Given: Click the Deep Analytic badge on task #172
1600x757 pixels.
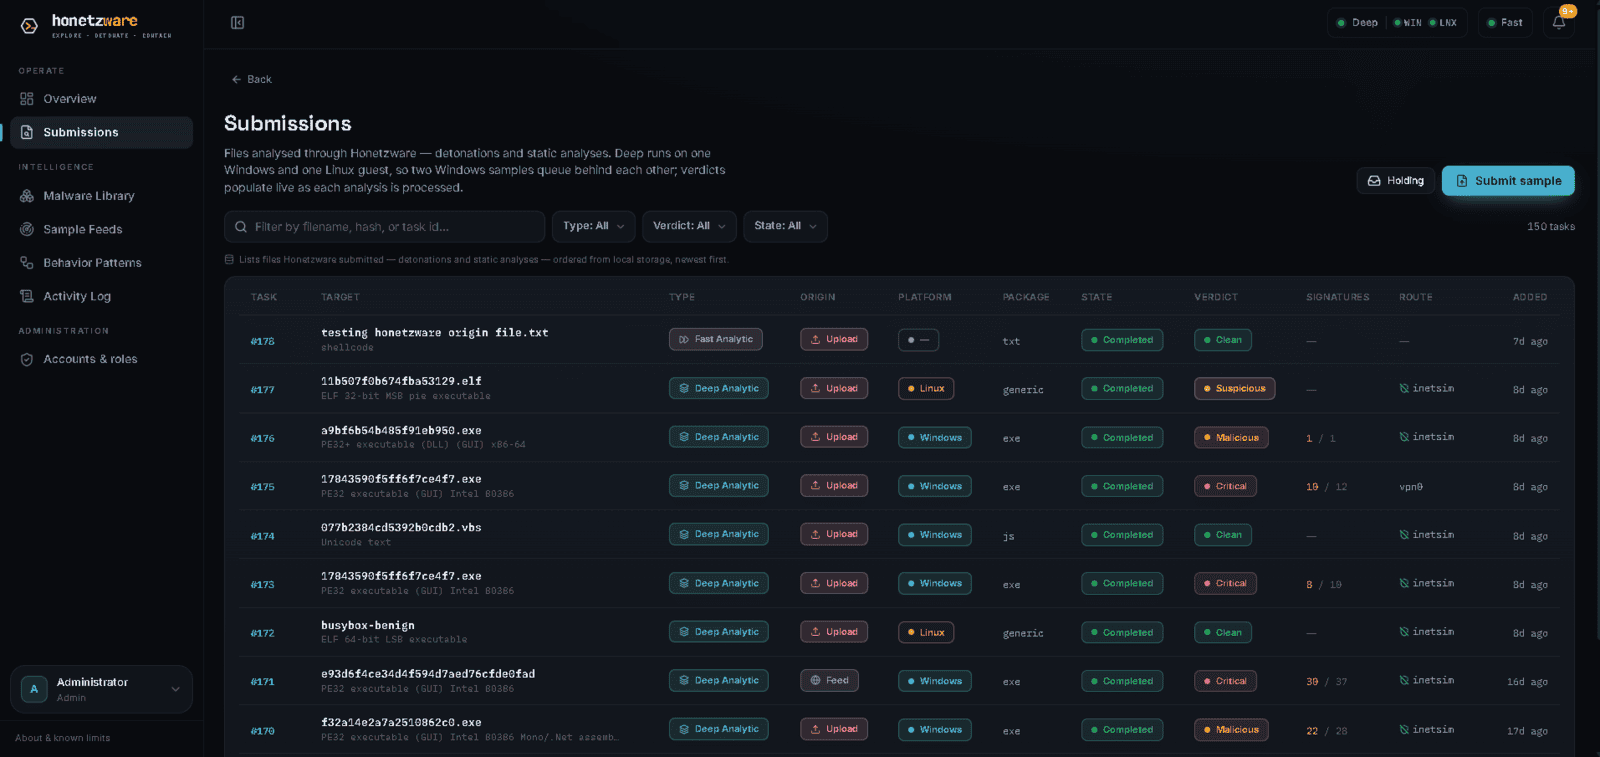Looking at the screenshot, I should tap(719, 632).
